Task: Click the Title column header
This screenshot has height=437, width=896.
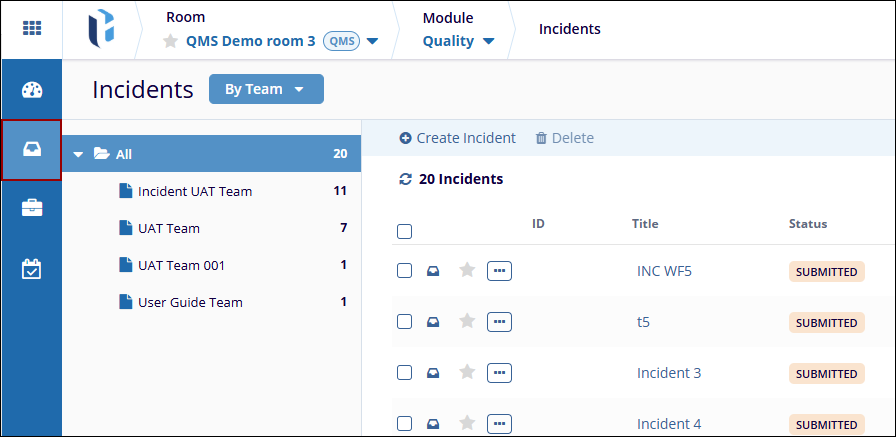Action: [645, 224]
